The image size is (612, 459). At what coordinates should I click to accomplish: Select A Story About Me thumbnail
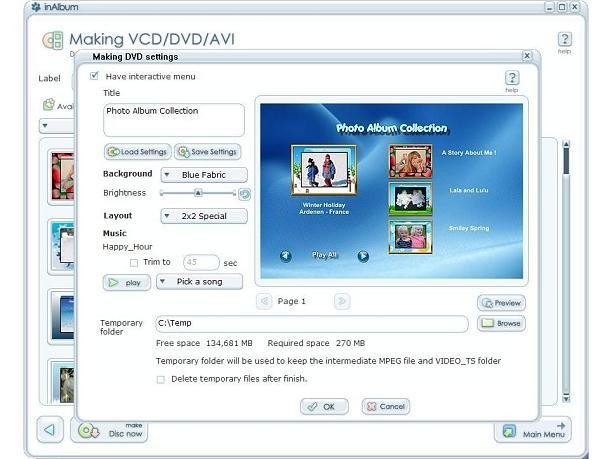click(410, 161)
